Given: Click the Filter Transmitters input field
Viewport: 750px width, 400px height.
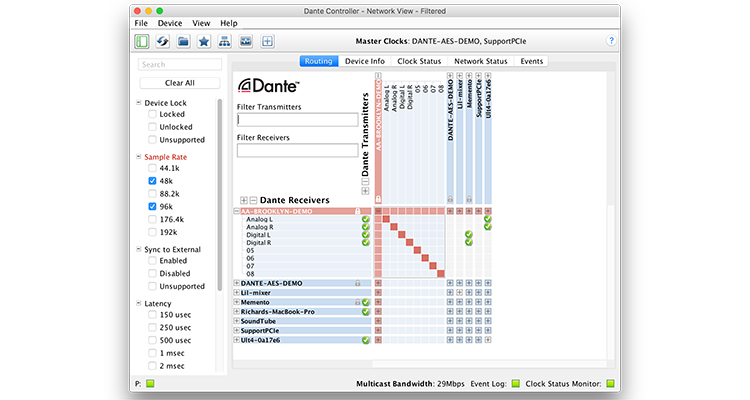Looking at the screenshot, I should click(298, 120).
